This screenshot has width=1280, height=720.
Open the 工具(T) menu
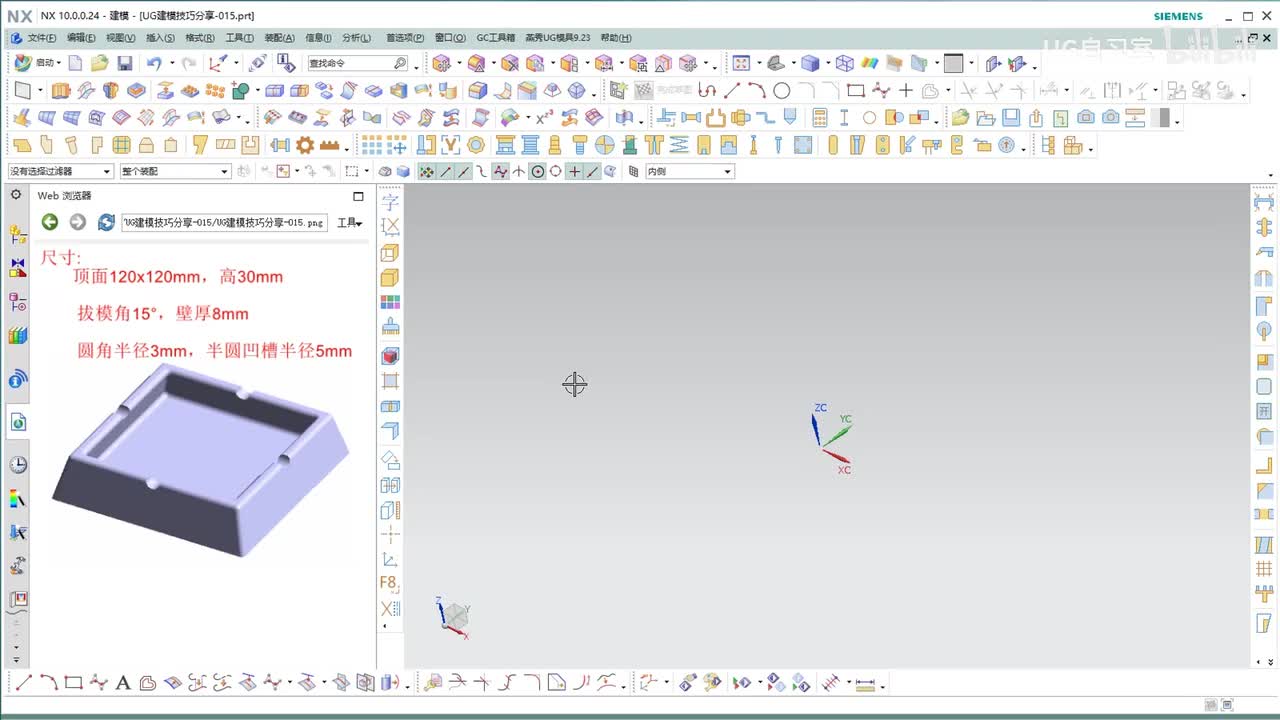240,38
